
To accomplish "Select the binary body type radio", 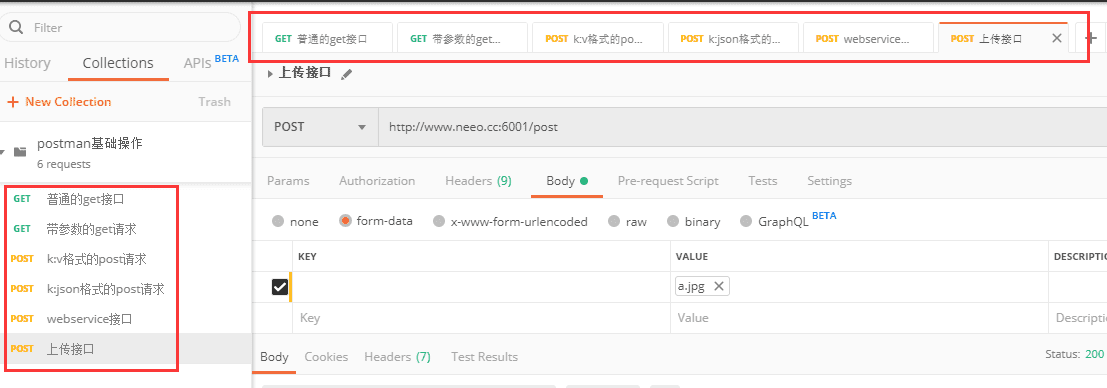I will [x=673, y=221].
